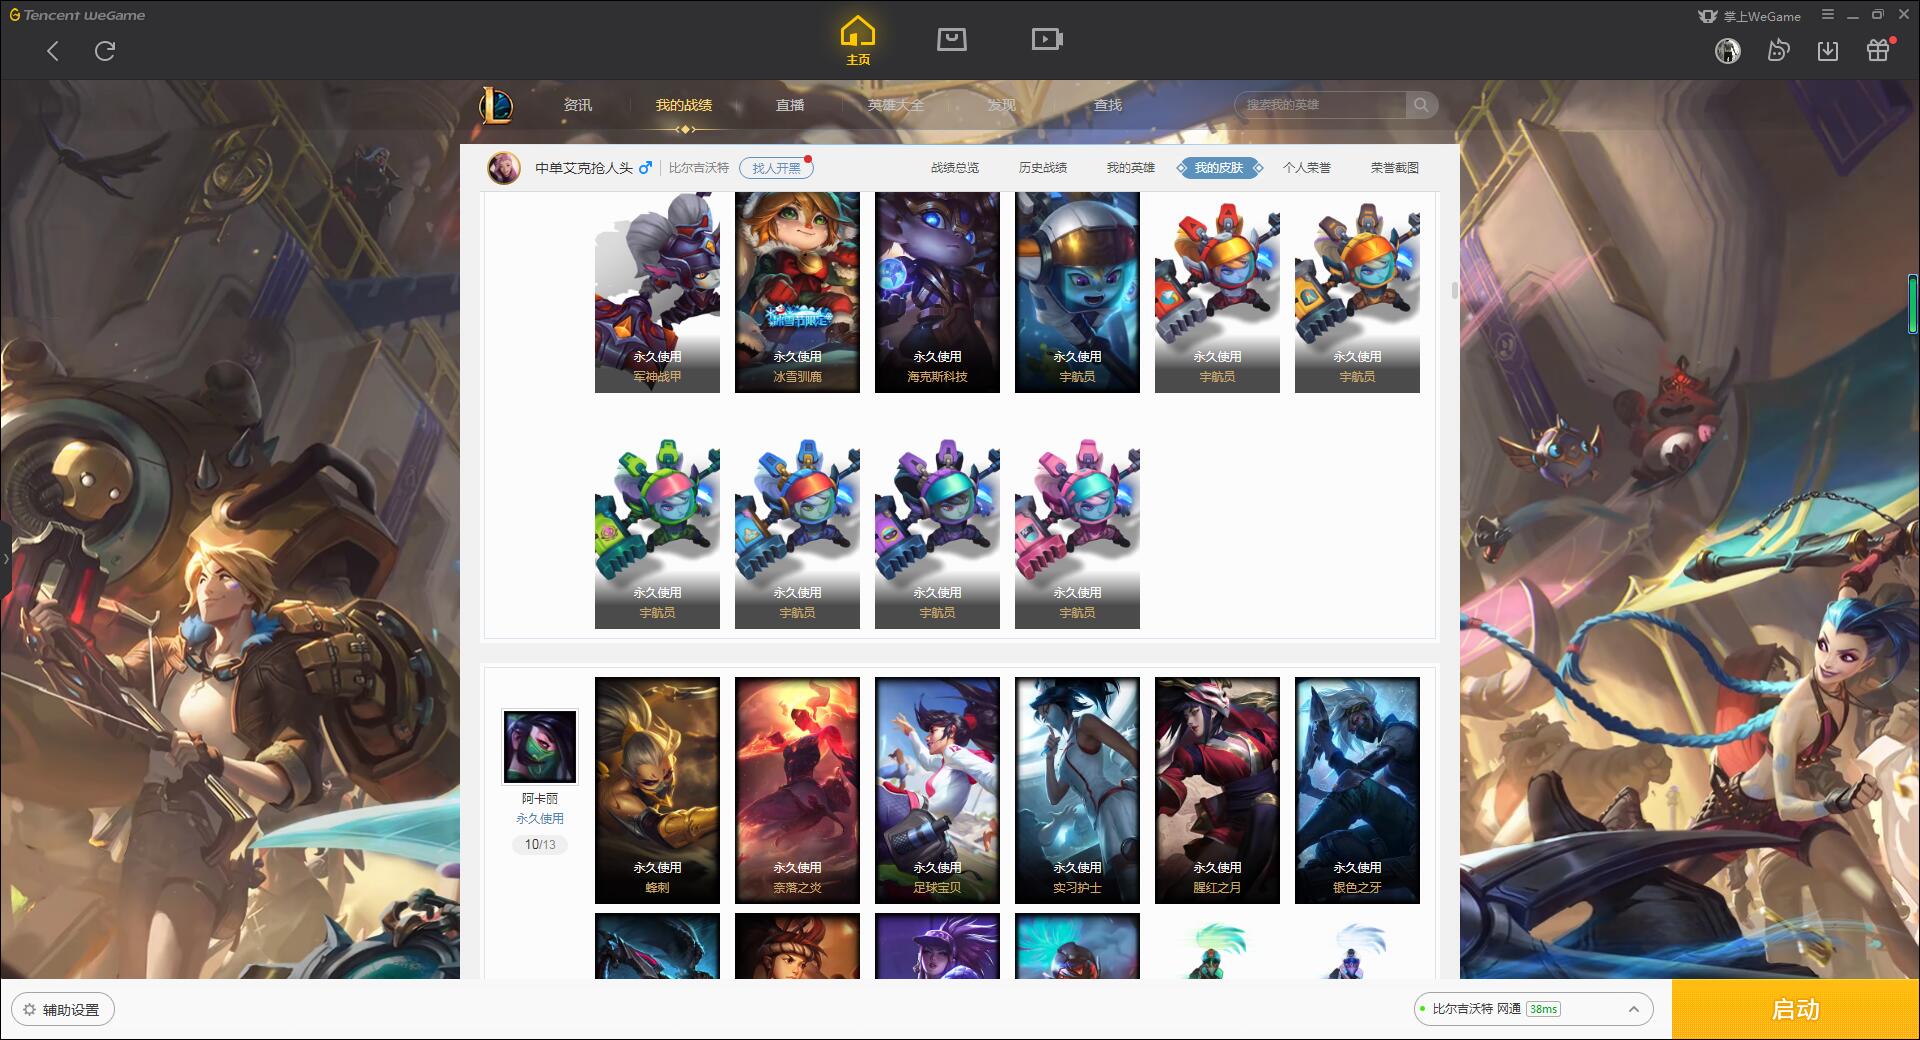Screen dimensions: 1920x1040
Task: Select the 蜂刺 Akali skin card
Action: click(x=657, y=790)
